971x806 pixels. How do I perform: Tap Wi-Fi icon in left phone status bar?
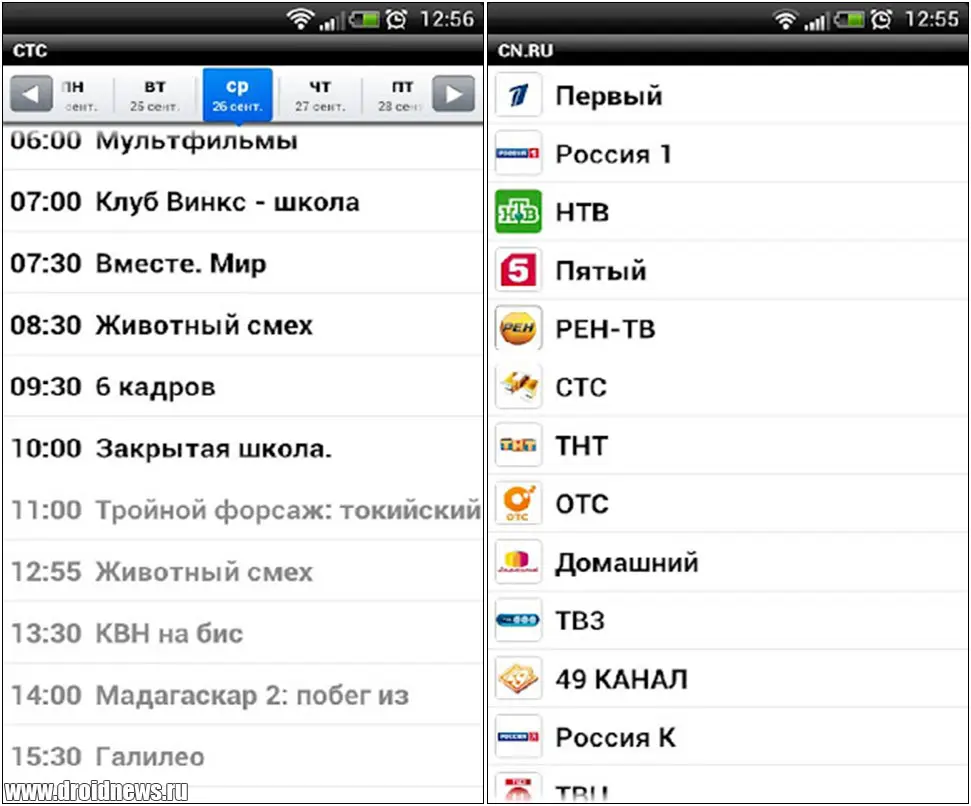[300, 19]
